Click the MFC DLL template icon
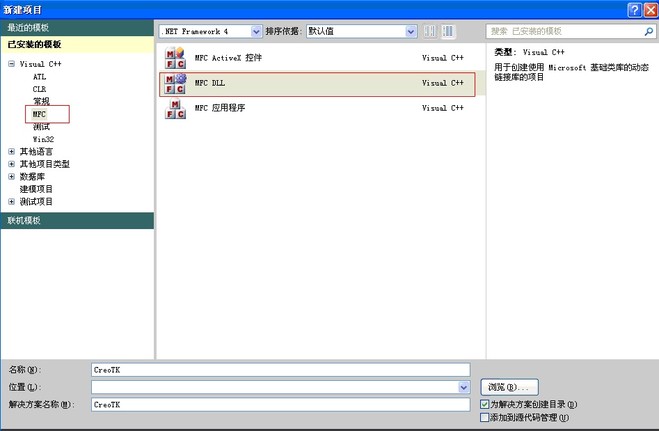 175,83
